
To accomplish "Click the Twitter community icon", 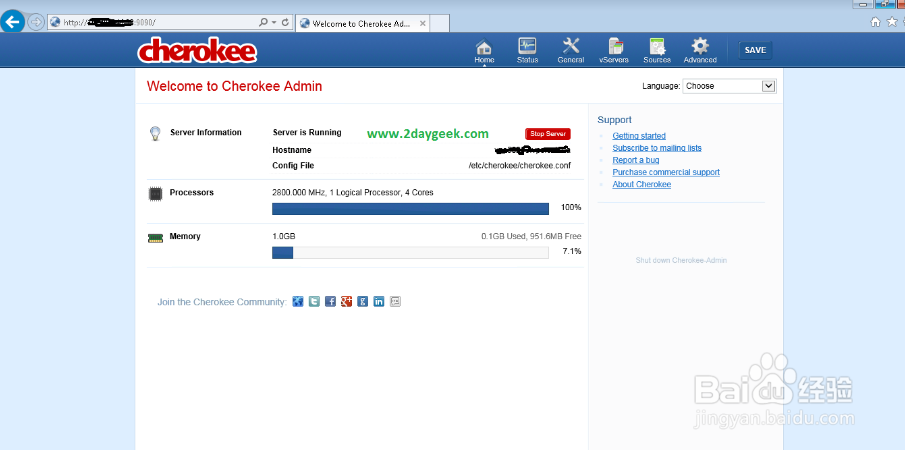I will tap(314, 301).
